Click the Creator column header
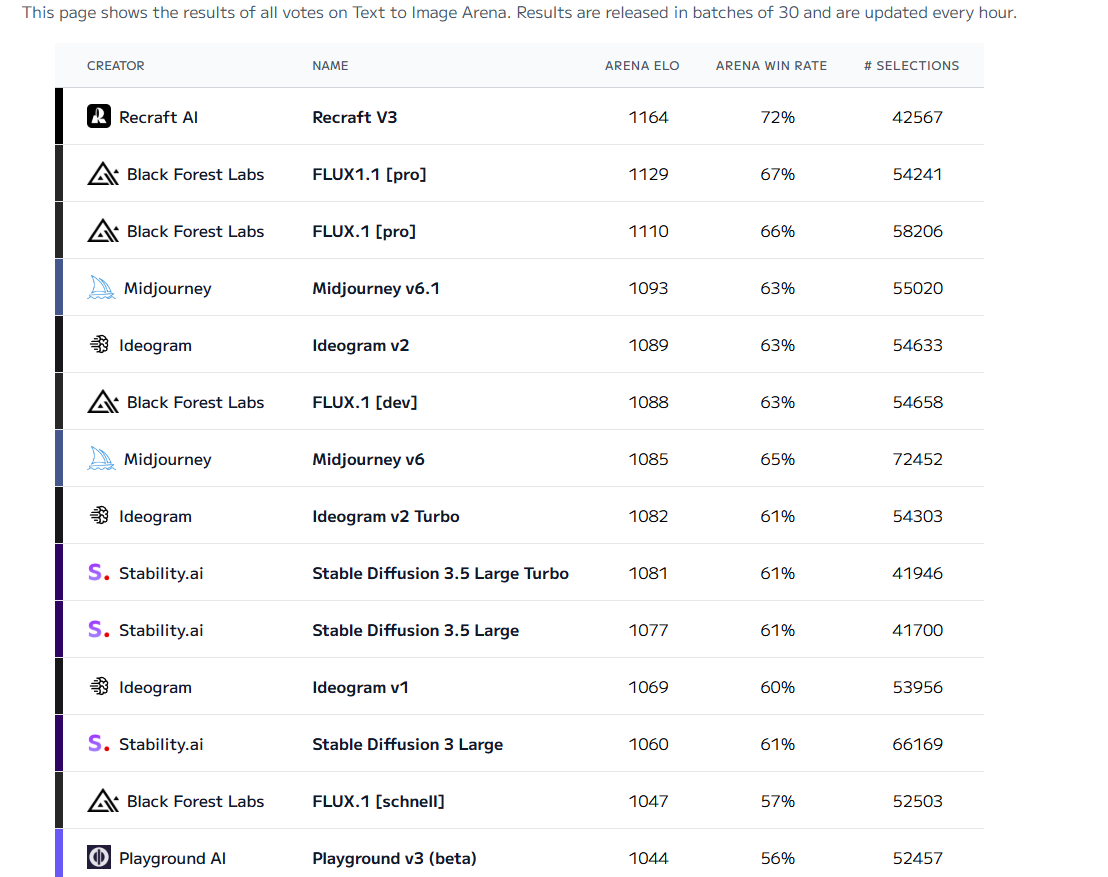This screenshot has height=877, width=1108. [116, 66]
